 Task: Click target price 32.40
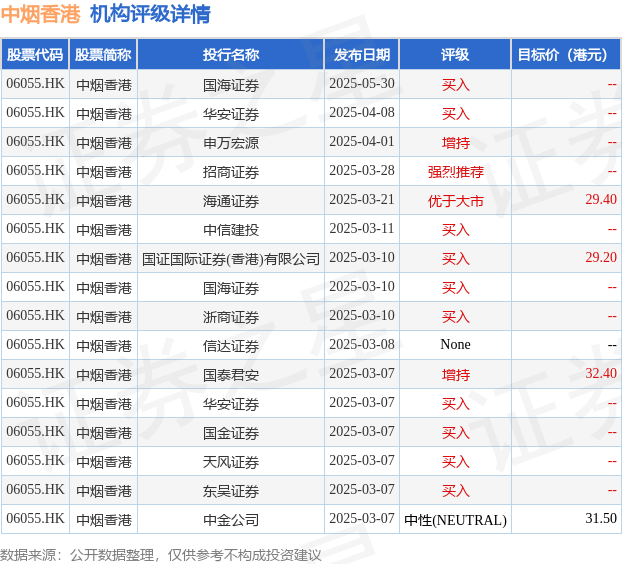(x=601, y=373)
